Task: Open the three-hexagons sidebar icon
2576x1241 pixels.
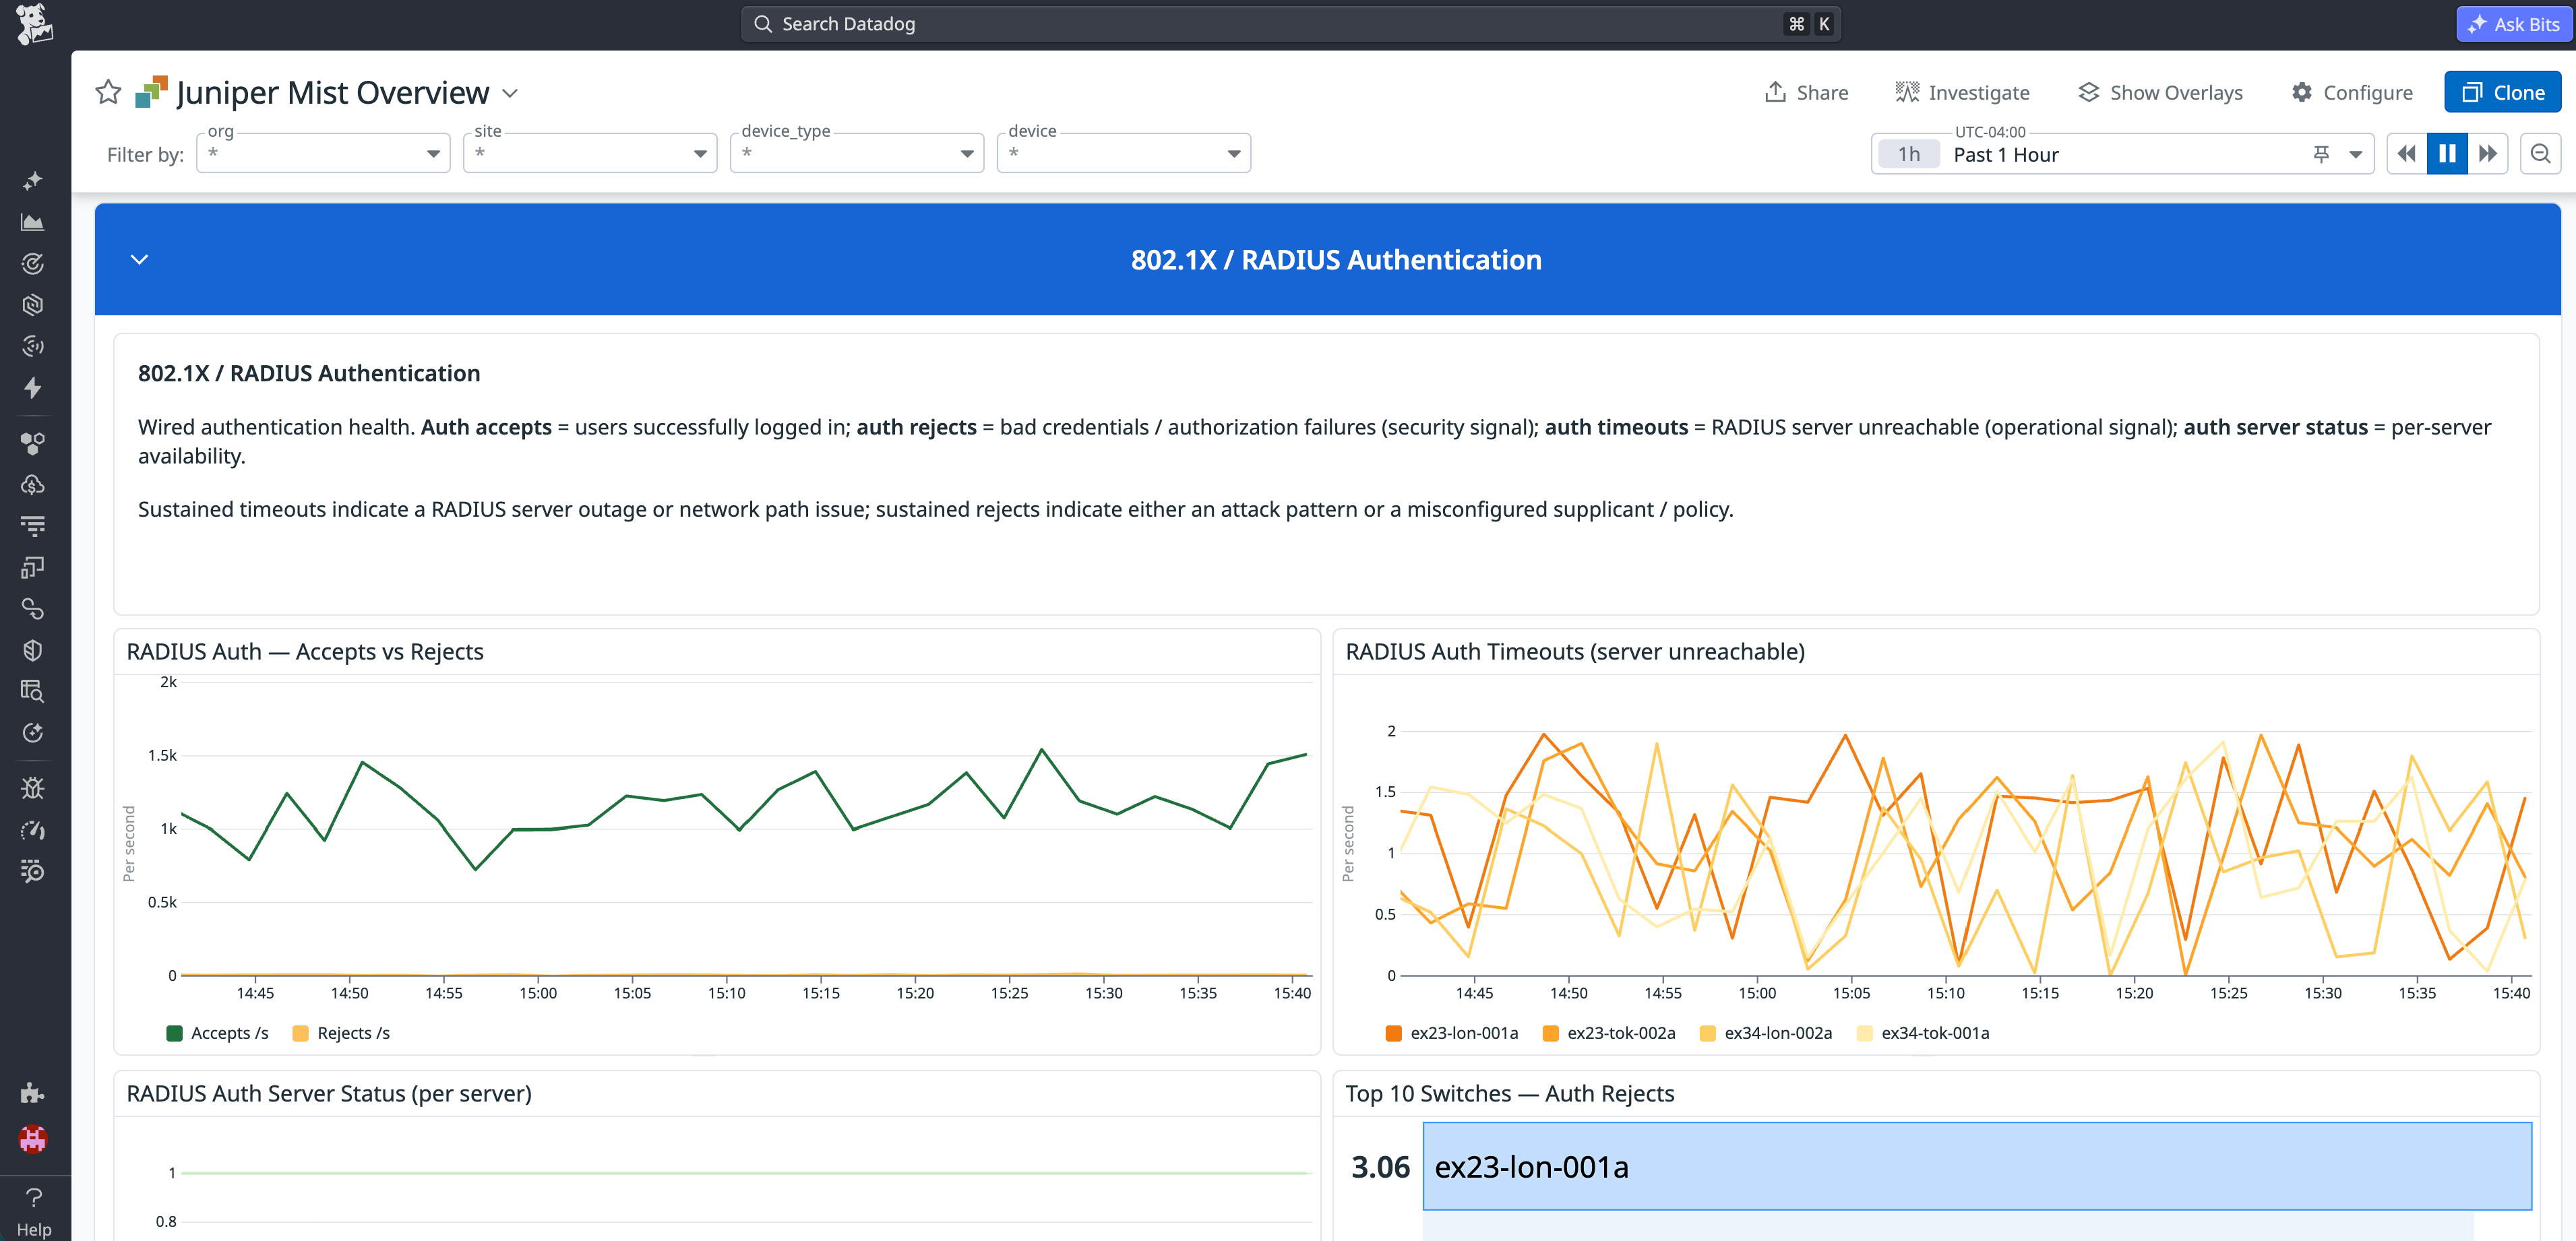Action: pyautogui.click(x=33, y=443)
